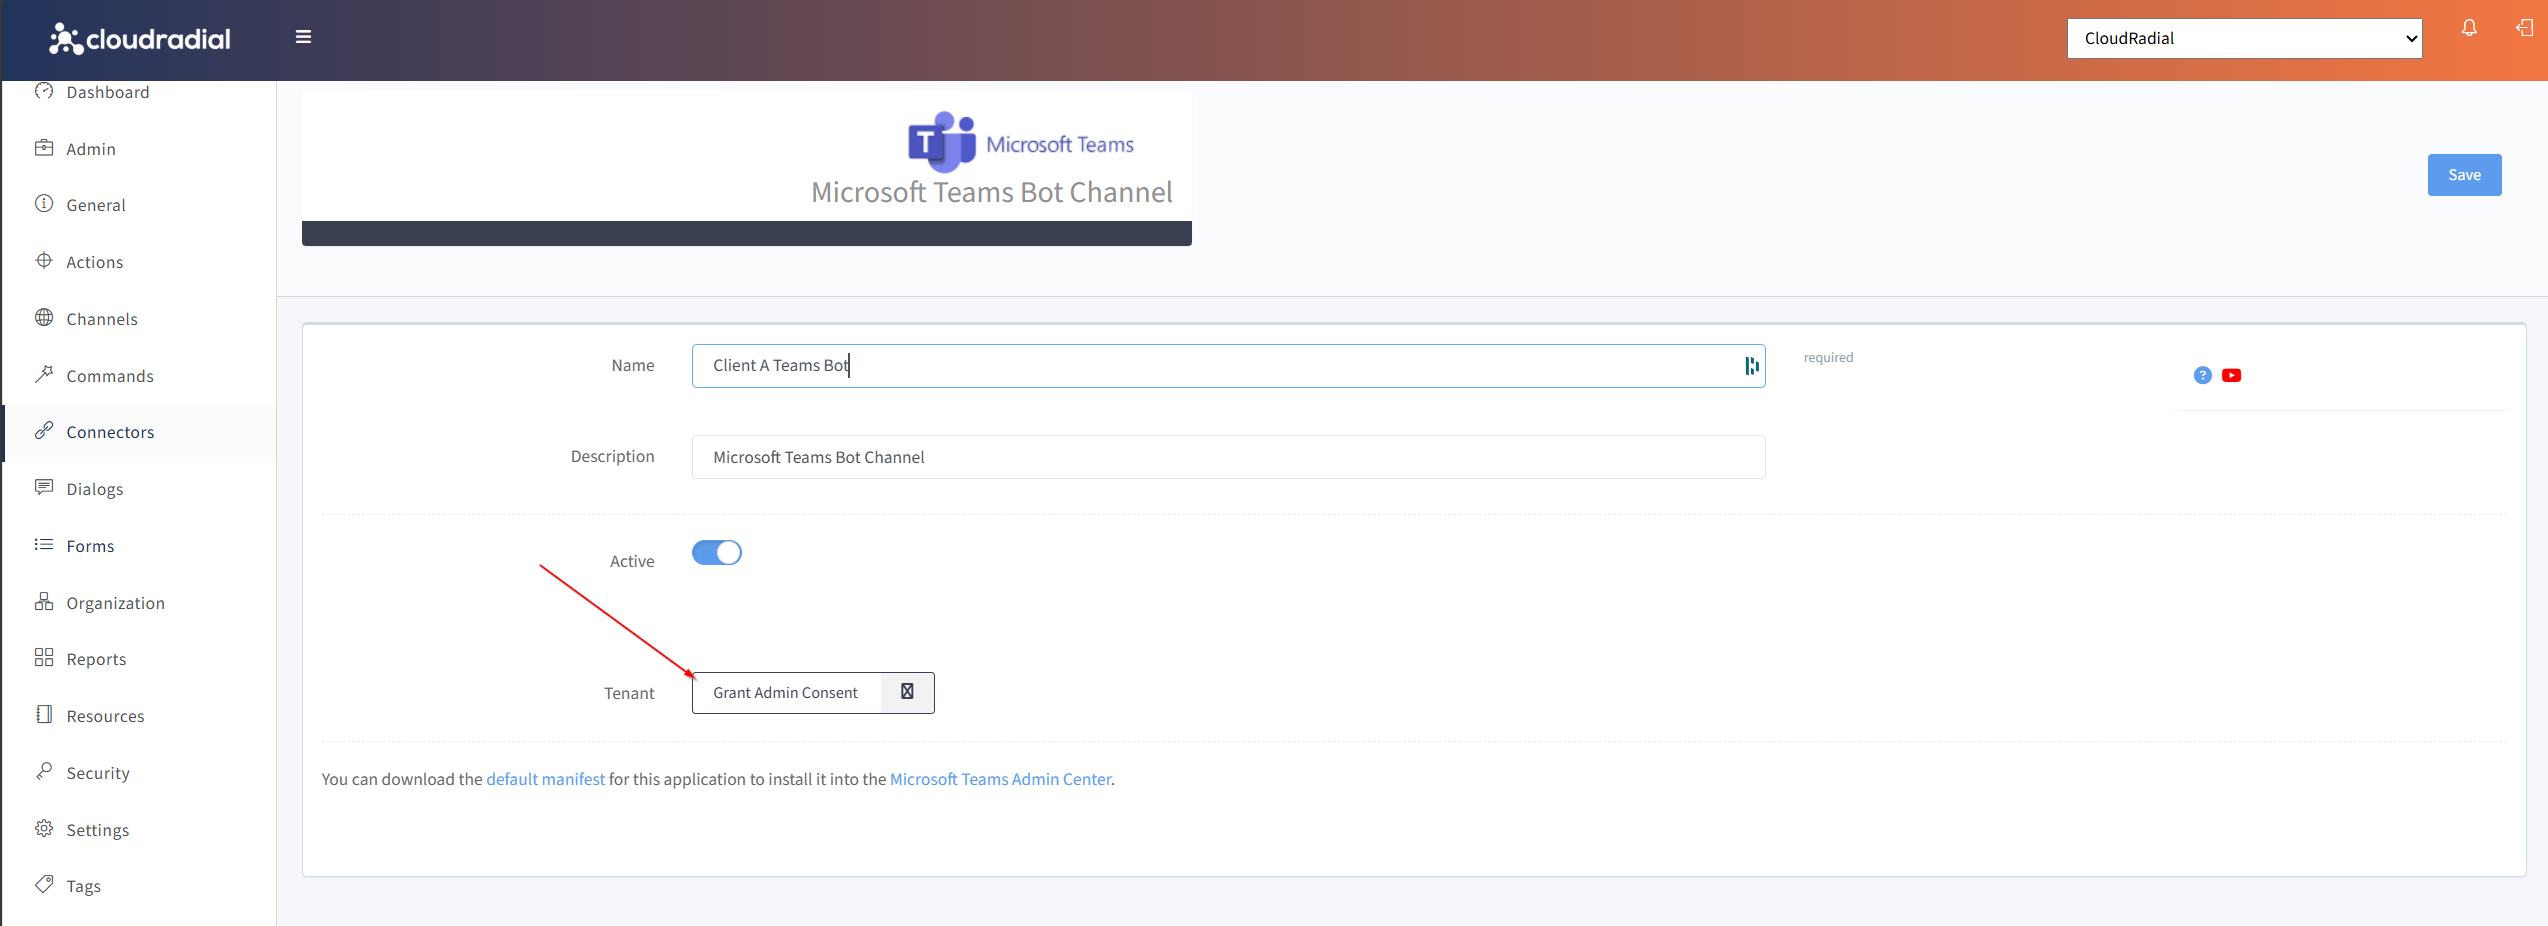Open the YouTube video help icon
The image size is (2548, 926).
pos(2231,375)
